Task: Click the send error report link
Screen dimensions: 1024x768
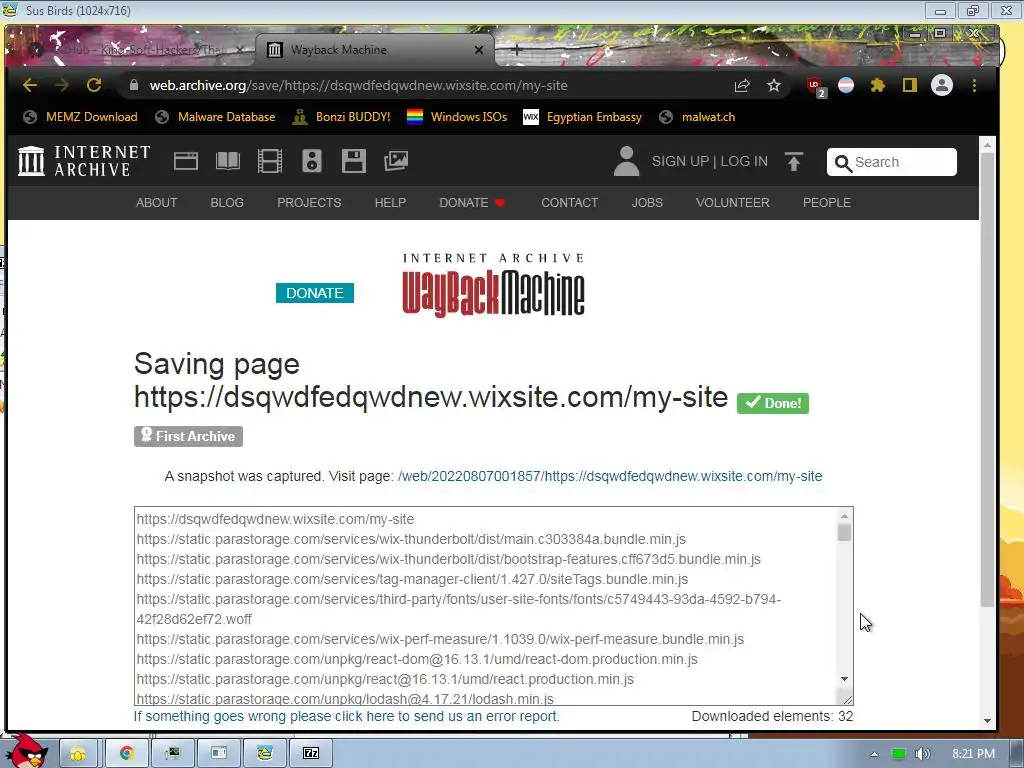Action: pyautogui.click(x=346, y=716)
